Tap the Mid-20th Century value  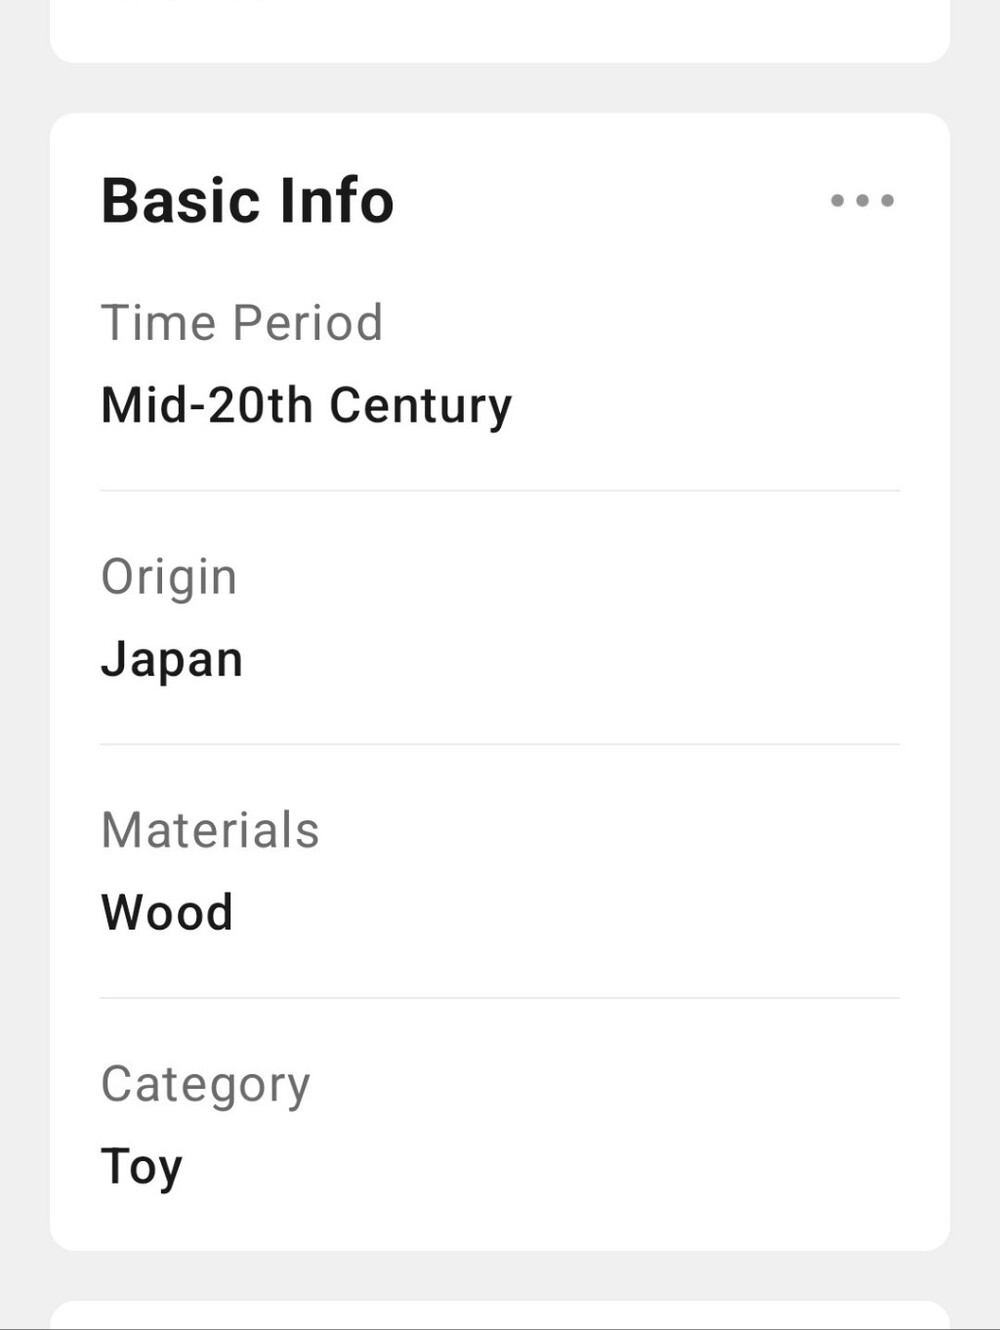pyautogui.click(x=306, y=406)
